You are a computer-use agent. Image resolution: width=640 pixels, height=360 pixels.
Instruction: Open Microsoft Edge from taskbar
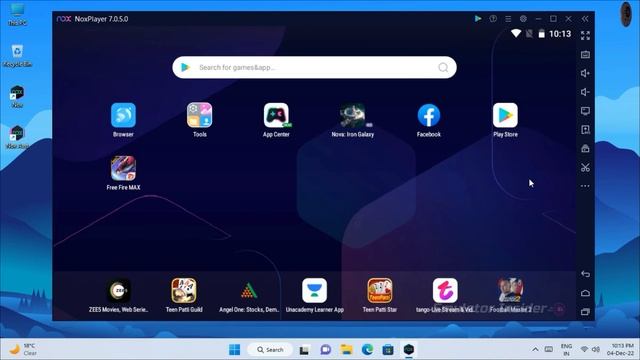point(367,349)
